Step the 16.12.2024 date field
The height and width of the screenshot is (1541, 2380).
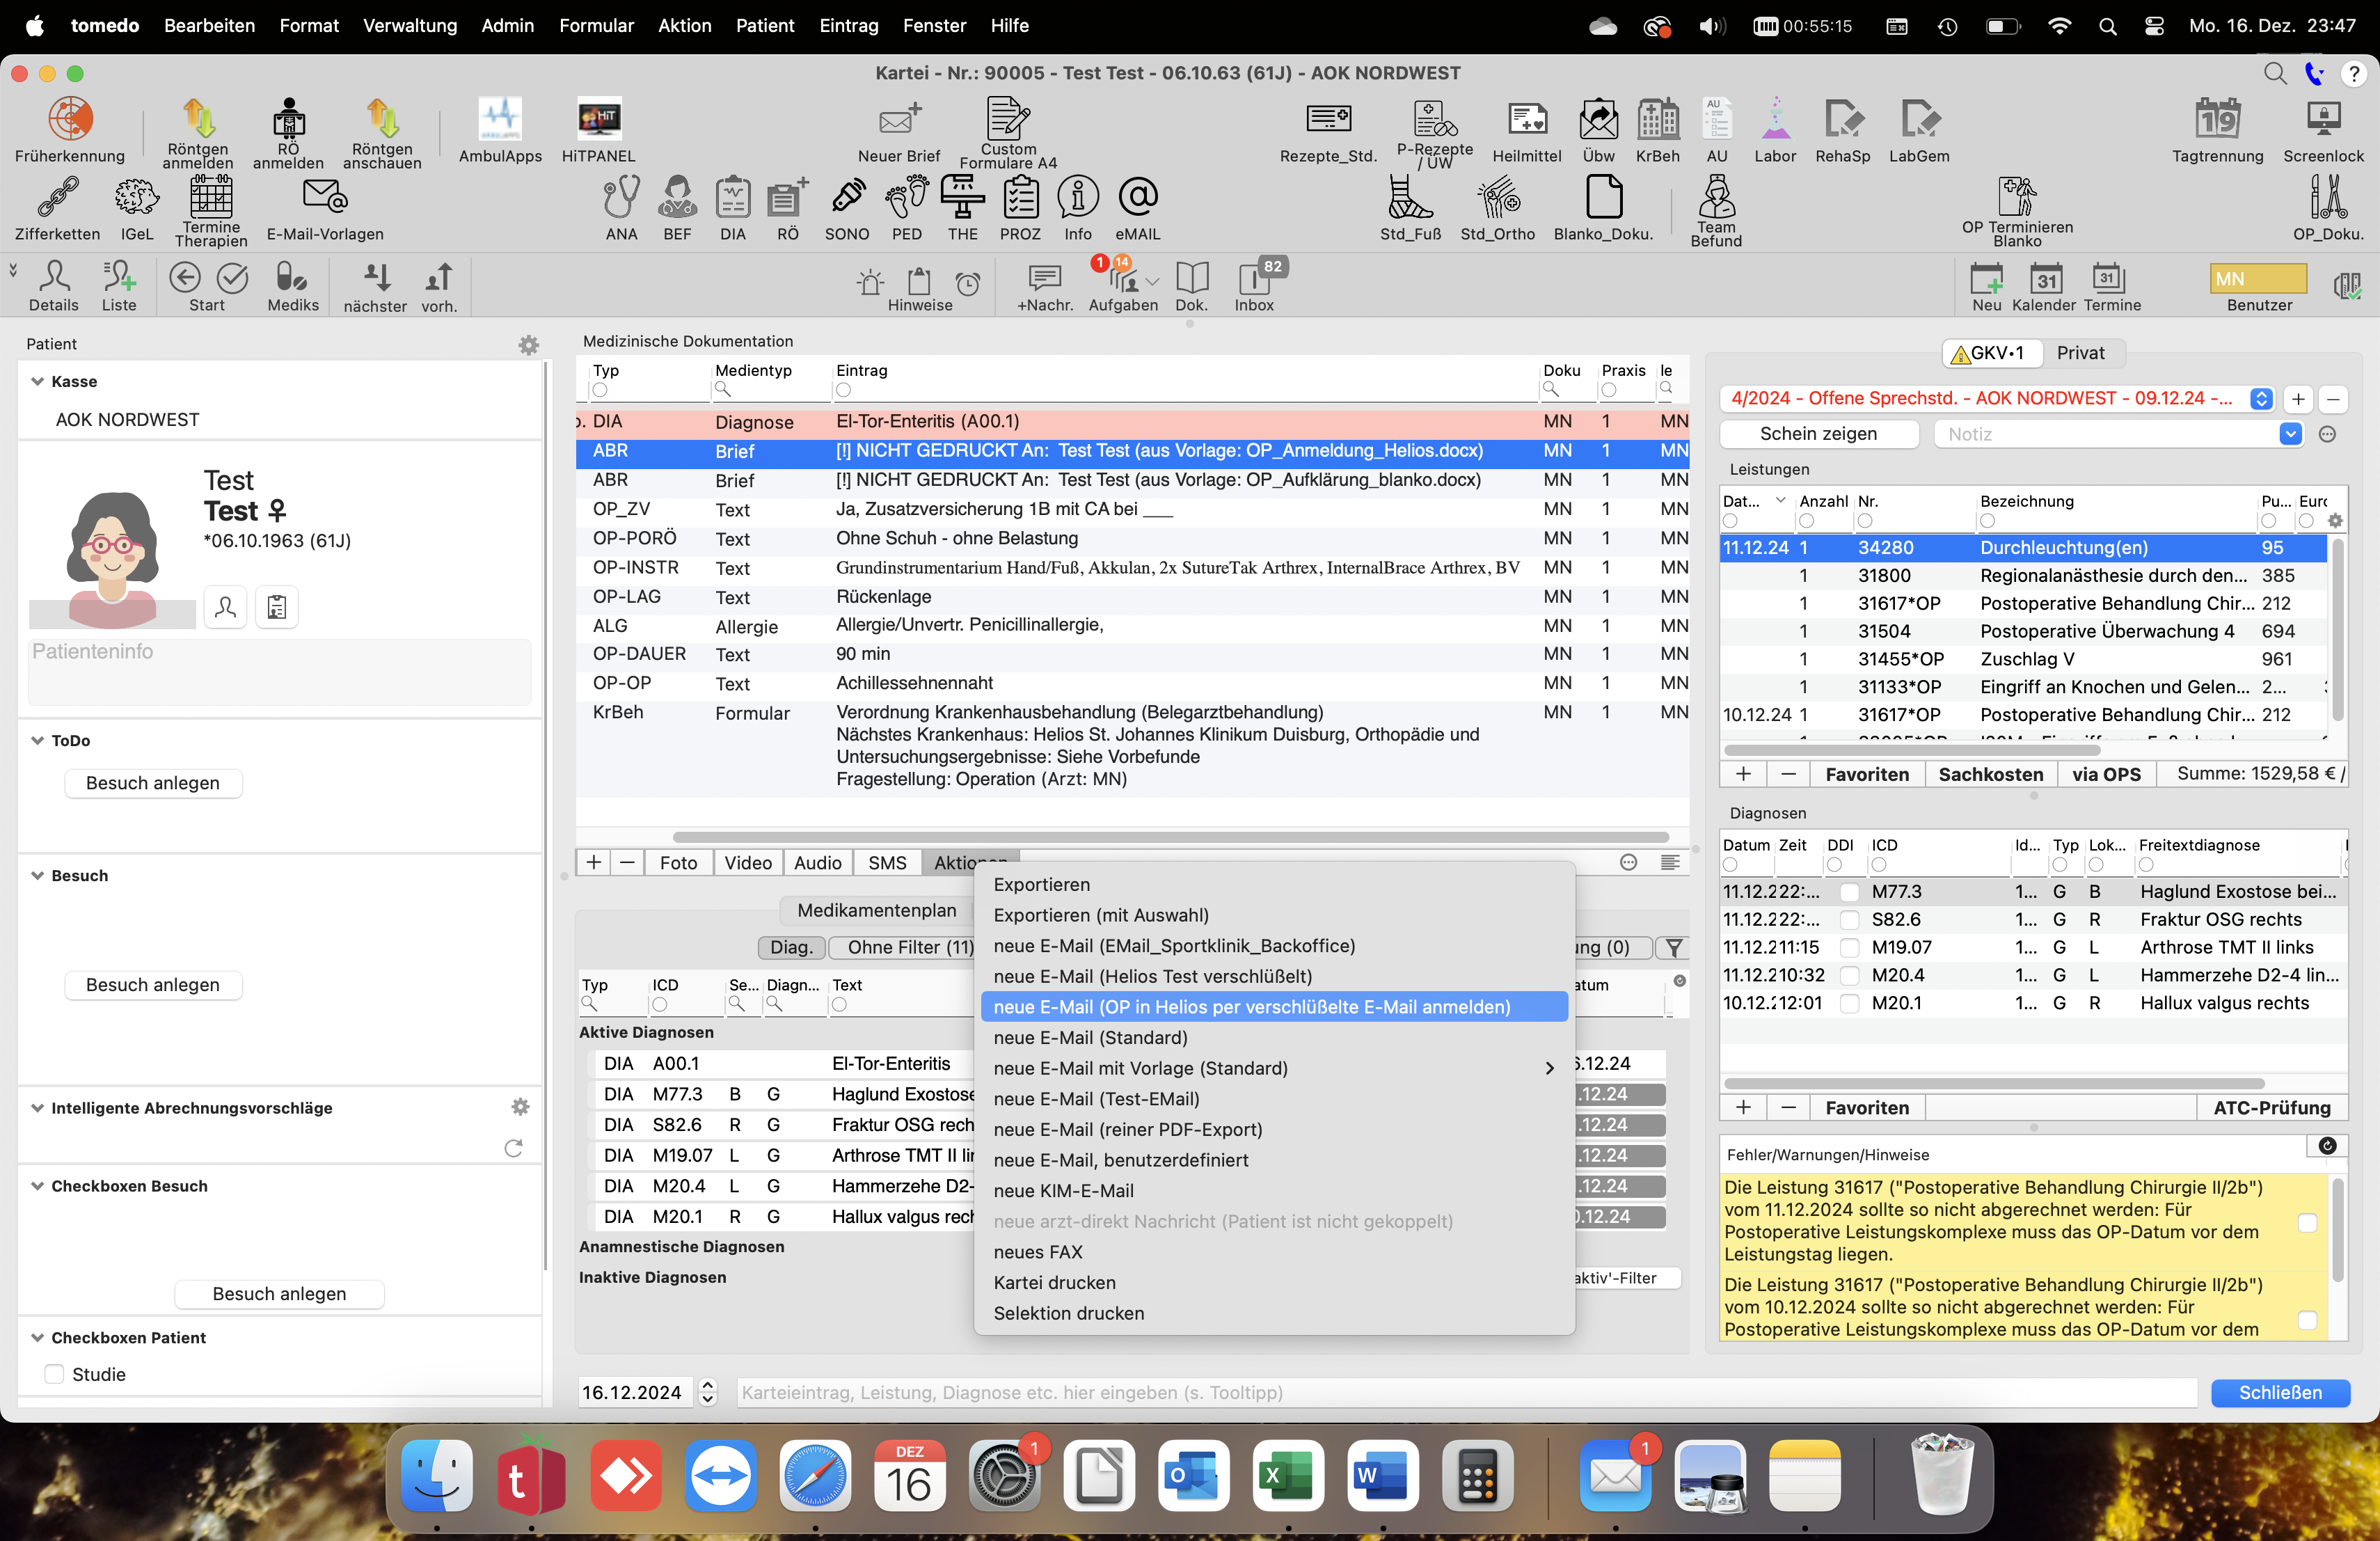pos(708,1392)
